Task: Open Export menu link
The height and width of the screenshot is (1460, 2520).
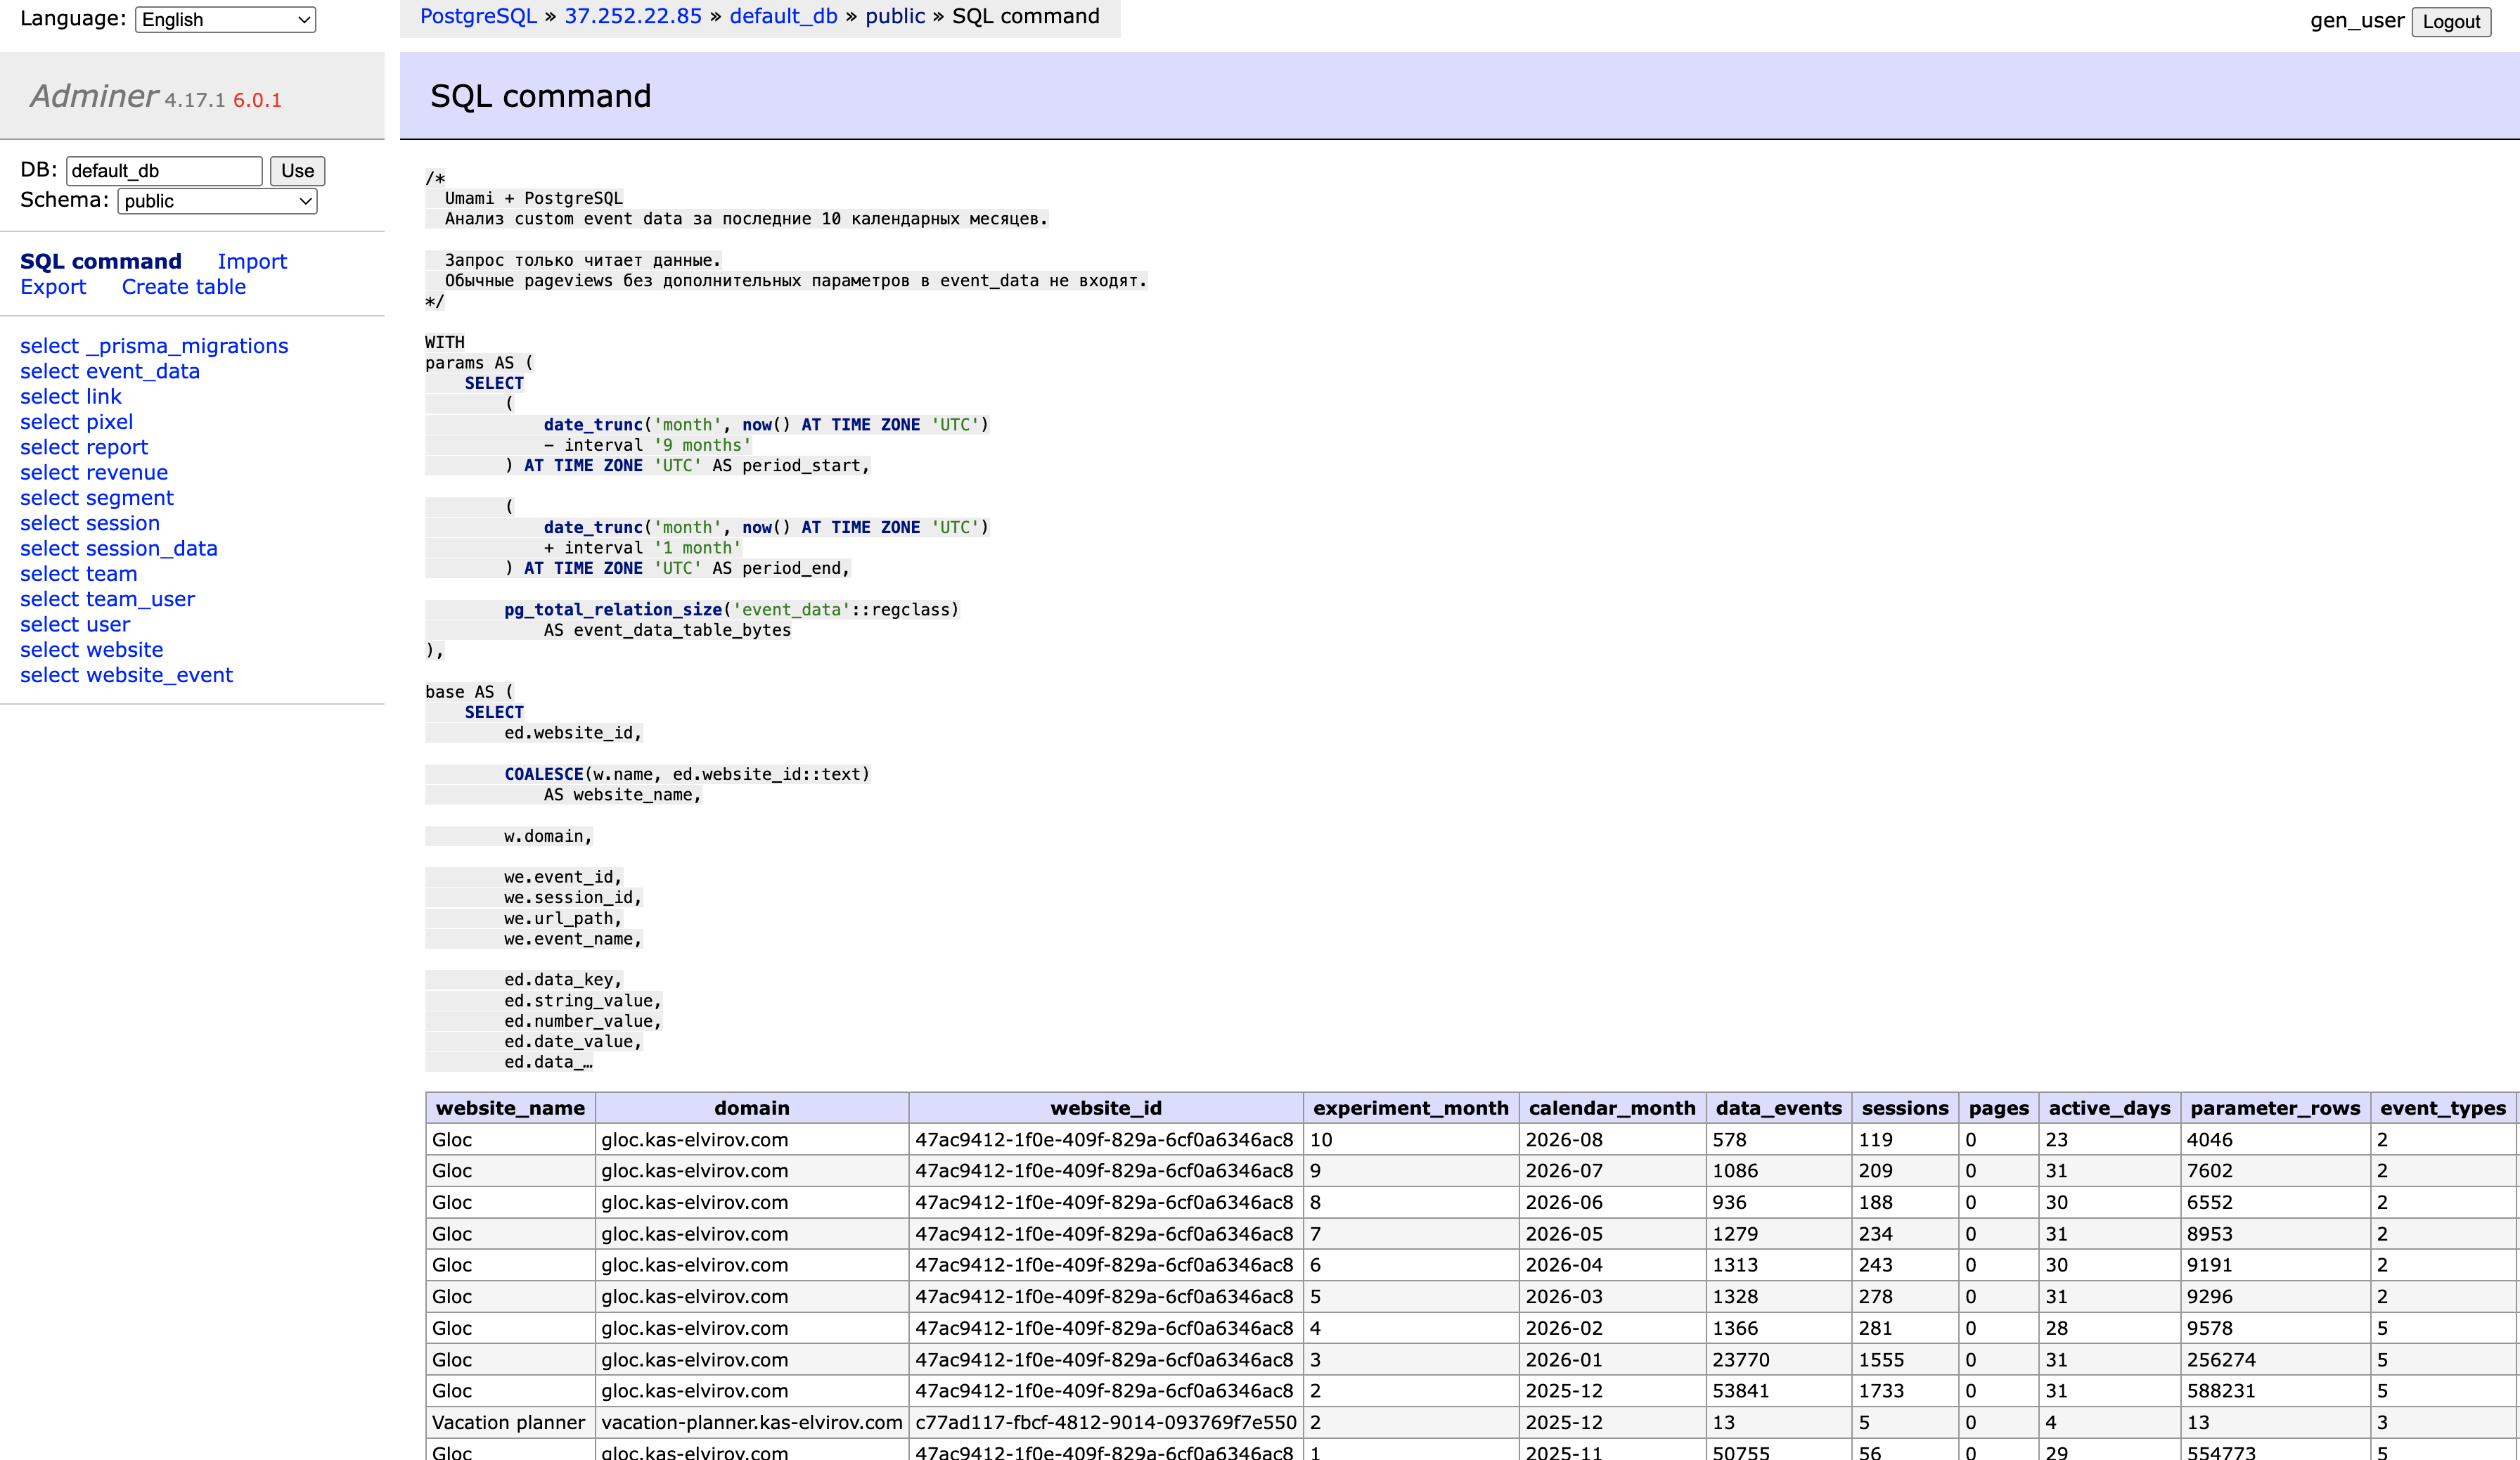Action: tap(53, 287)
